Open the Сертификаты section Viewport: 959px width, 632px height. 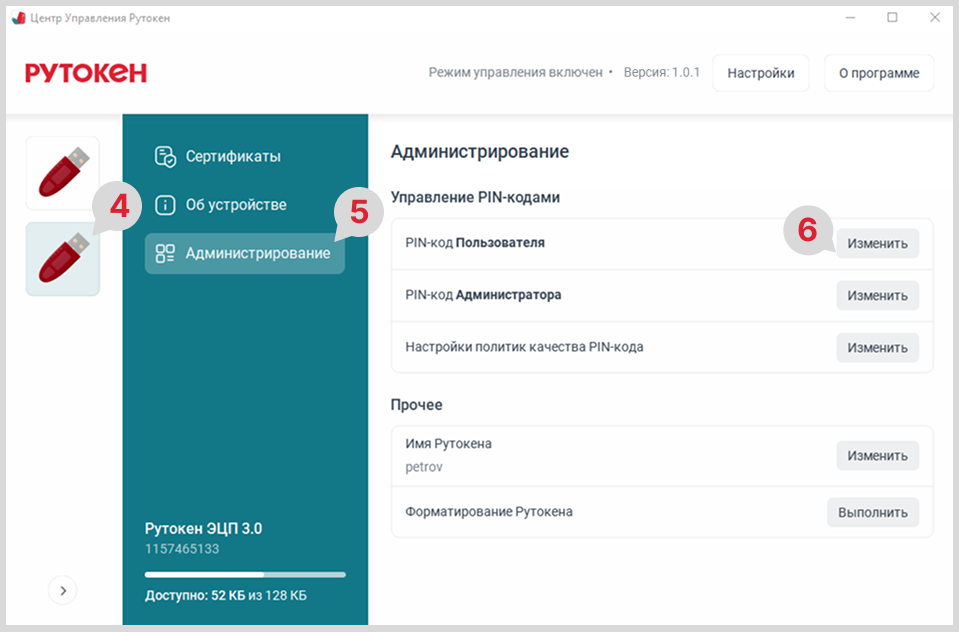pos(232,156)
